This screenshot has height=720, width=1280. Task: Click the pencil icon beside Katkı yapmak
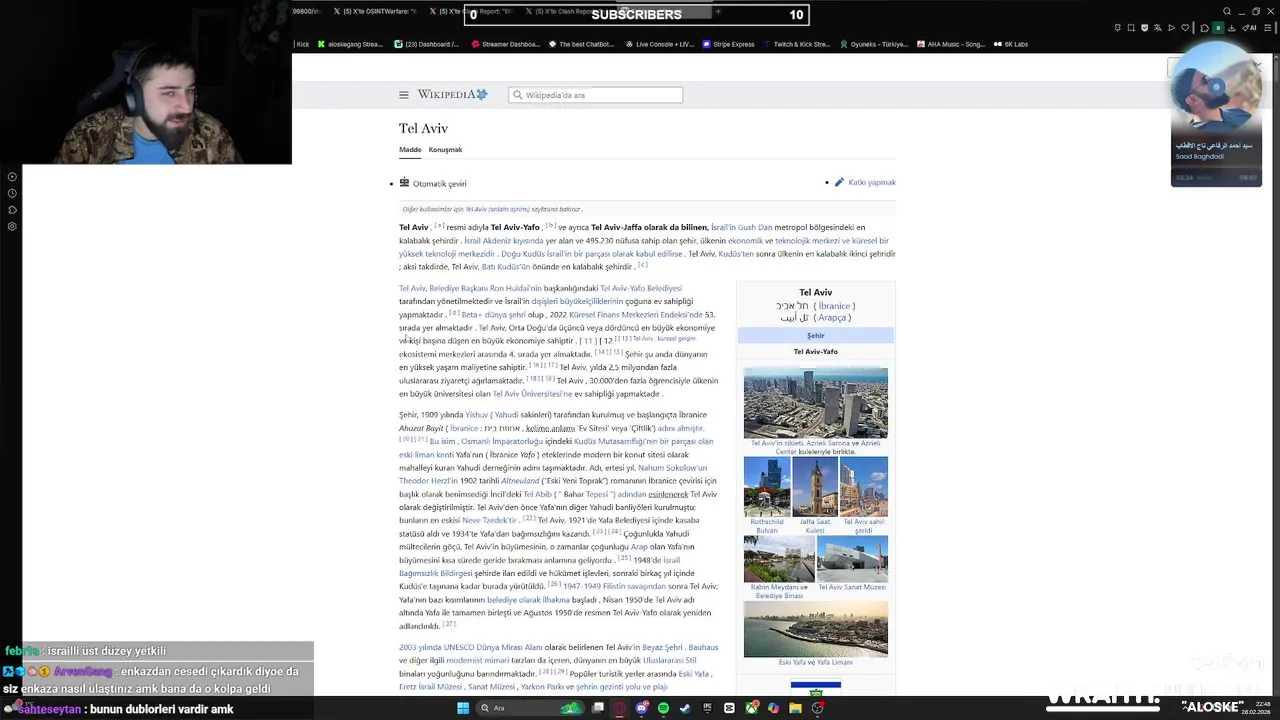click(839, 182)
